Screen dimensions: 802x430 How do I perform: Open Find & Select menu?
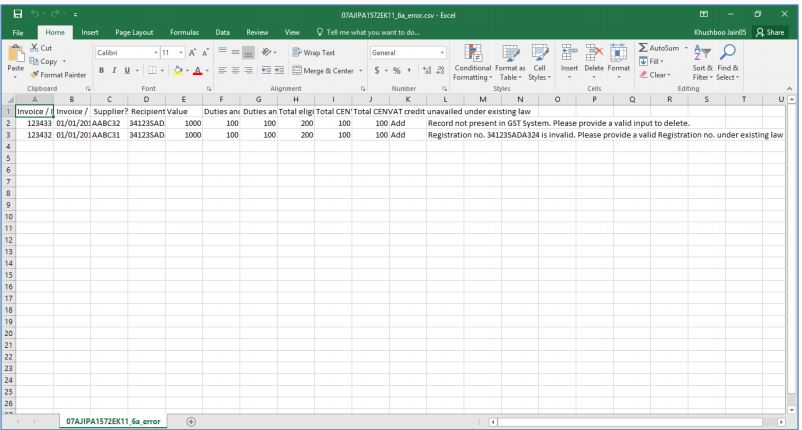728,62
